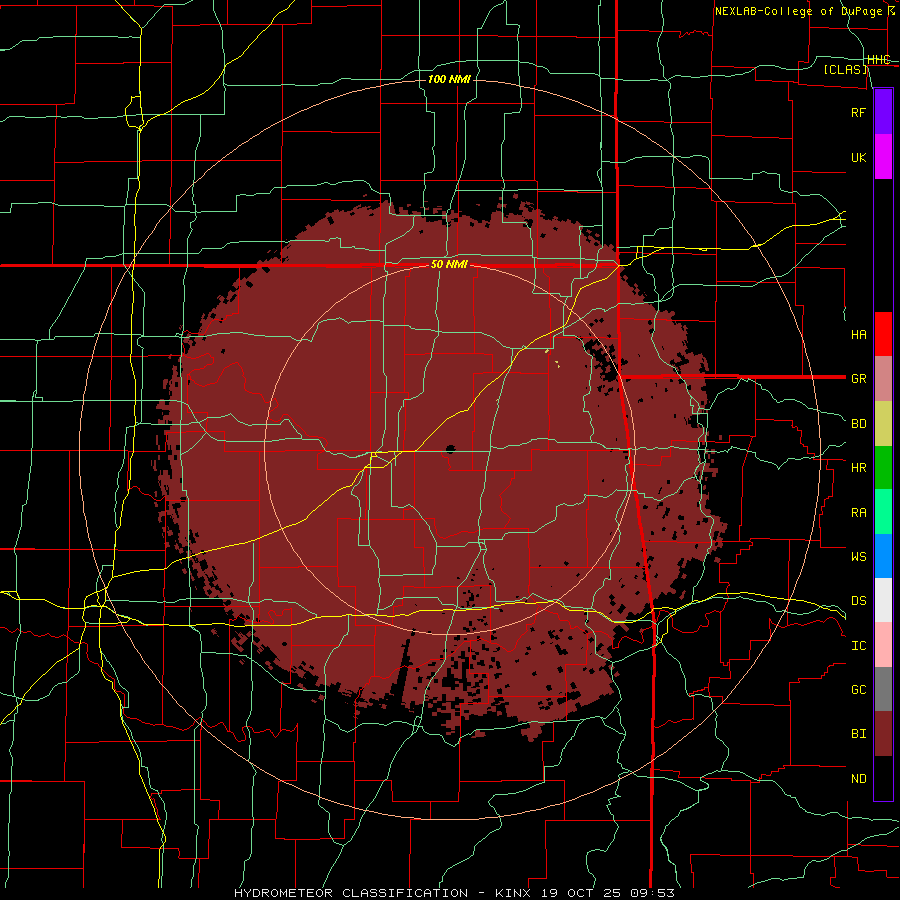Click the blue WS legend color
Viewport: 900px width, 900px height.
point(883,556)
